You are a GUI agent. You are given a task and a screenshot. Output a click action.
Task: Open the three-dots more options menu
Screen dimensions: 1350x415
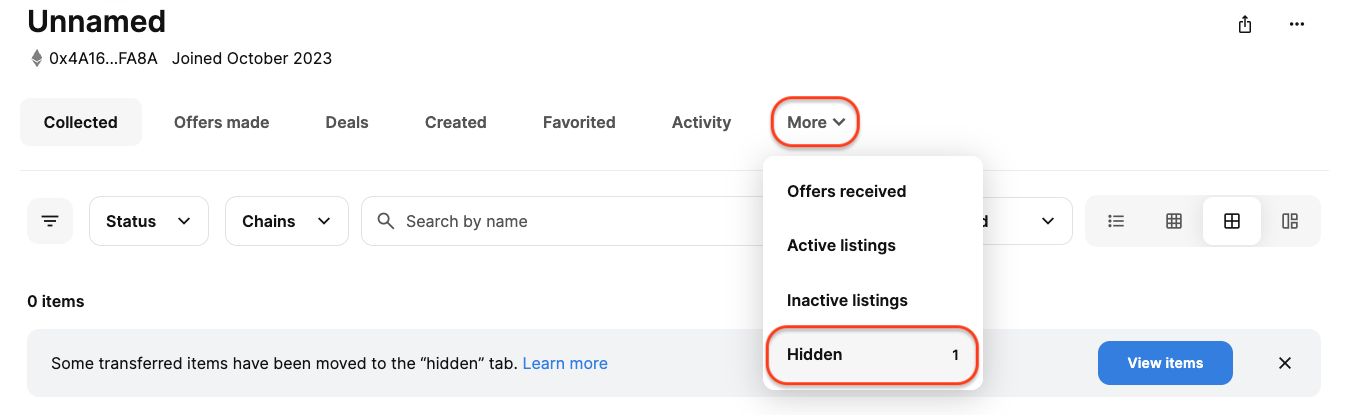tap(1297, 24)
